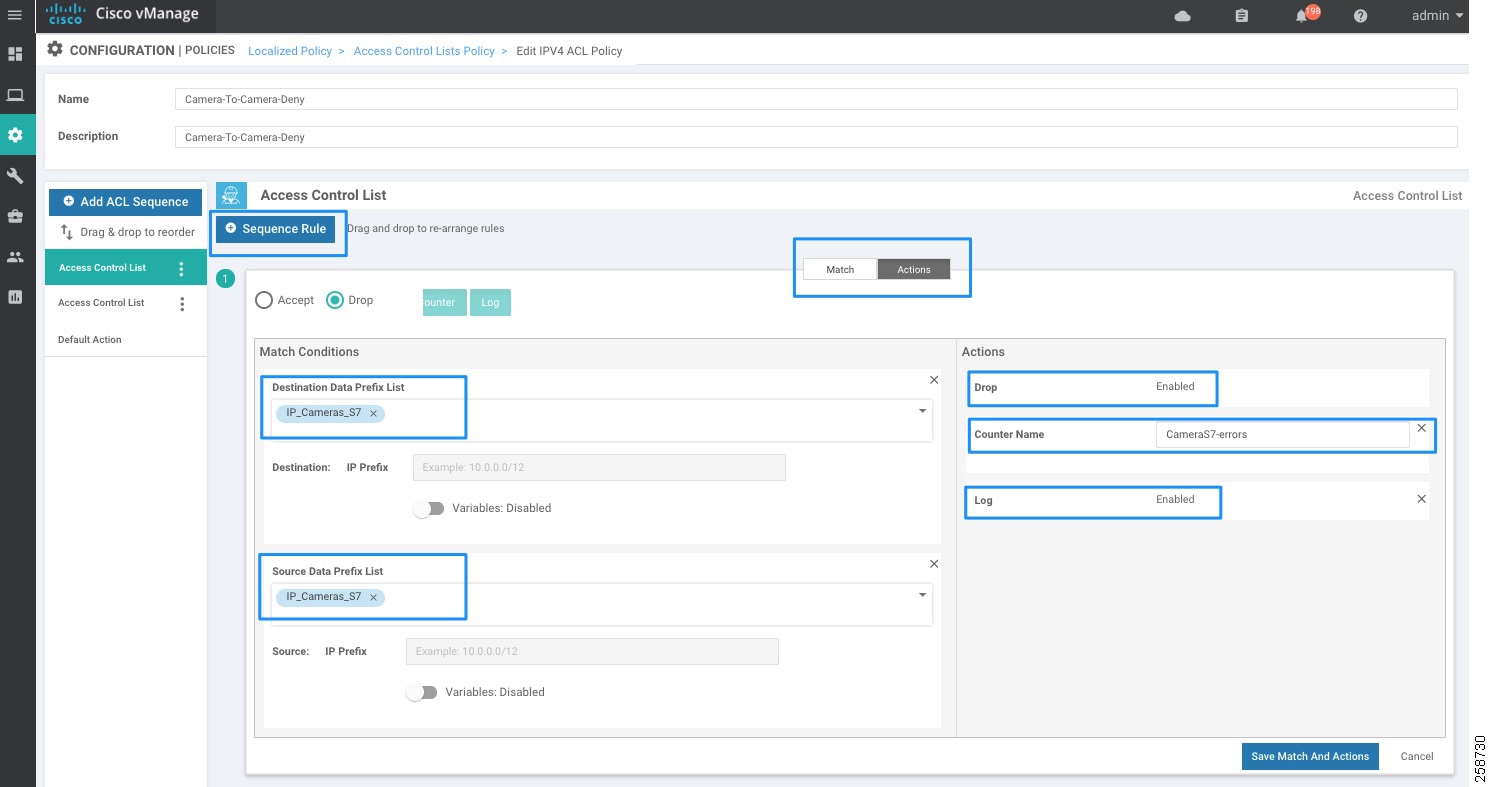
Task: Open the admin user menu
Action: tap(1438, 15)
